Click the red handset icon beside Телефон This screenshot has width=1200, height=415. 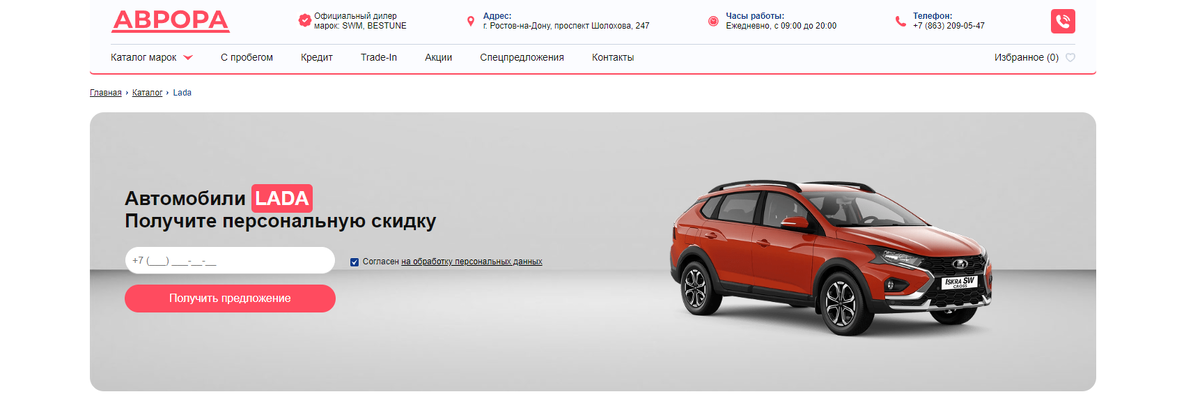pos(901,21)
